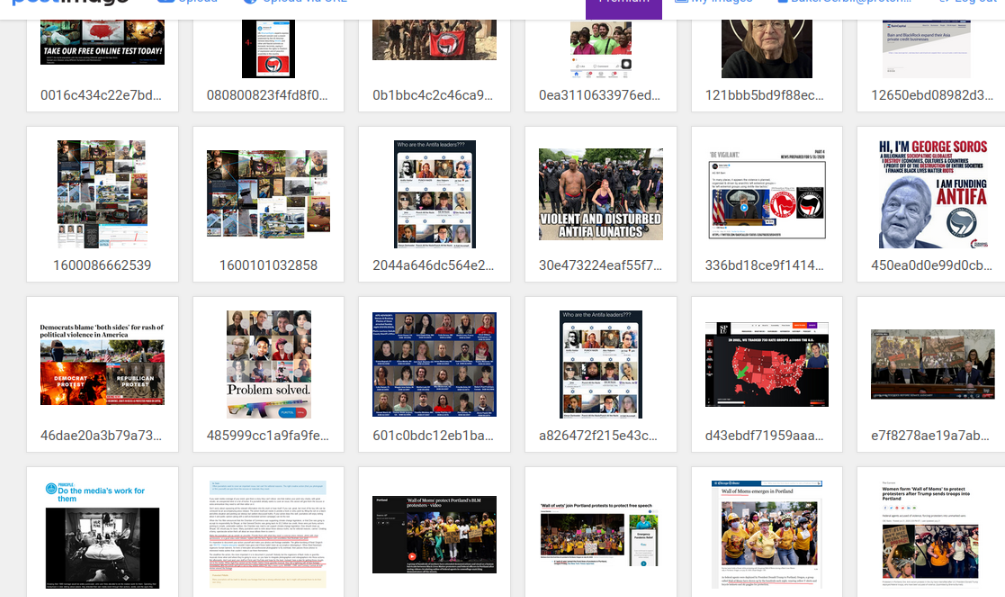Viewport: 1005px width, 597px height.
Task: Select the red US map thumbnail
Action: [766, 364]
